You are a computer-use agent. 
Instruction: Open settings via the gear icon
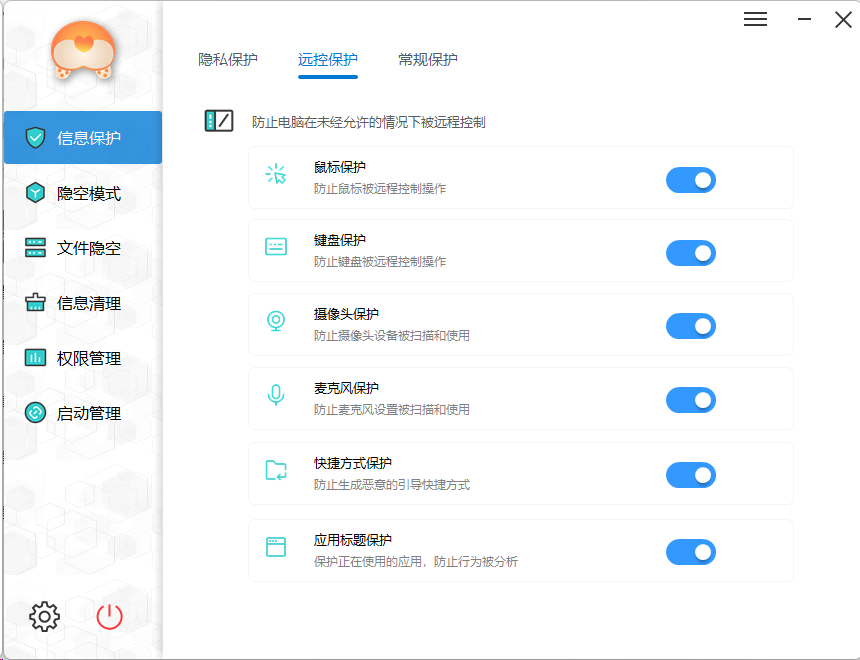point(44,617)
